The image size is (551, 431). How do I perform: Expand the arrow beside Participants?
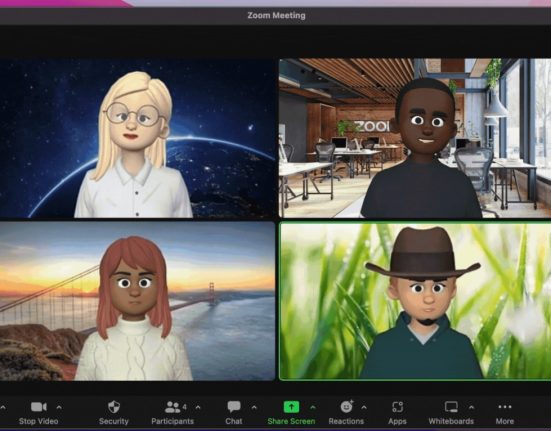tap(198, 407)
